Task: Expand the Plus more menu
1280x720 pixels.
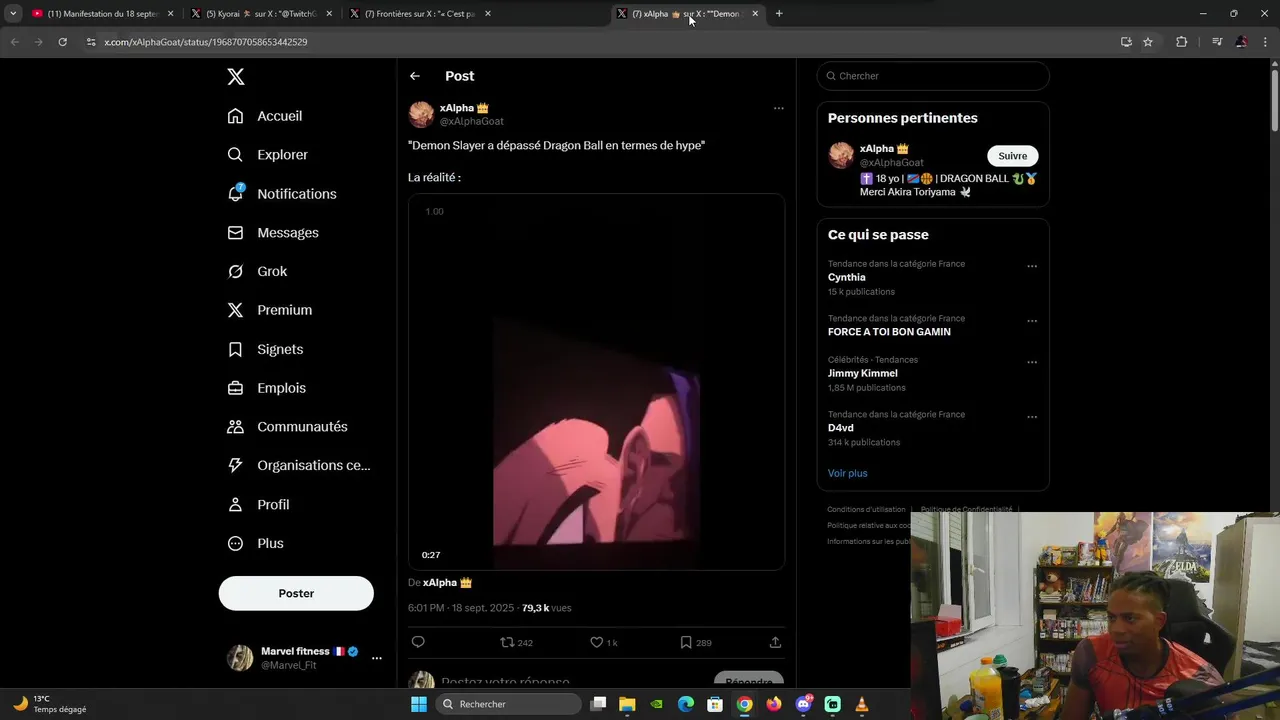Action: tap(255, 543)
